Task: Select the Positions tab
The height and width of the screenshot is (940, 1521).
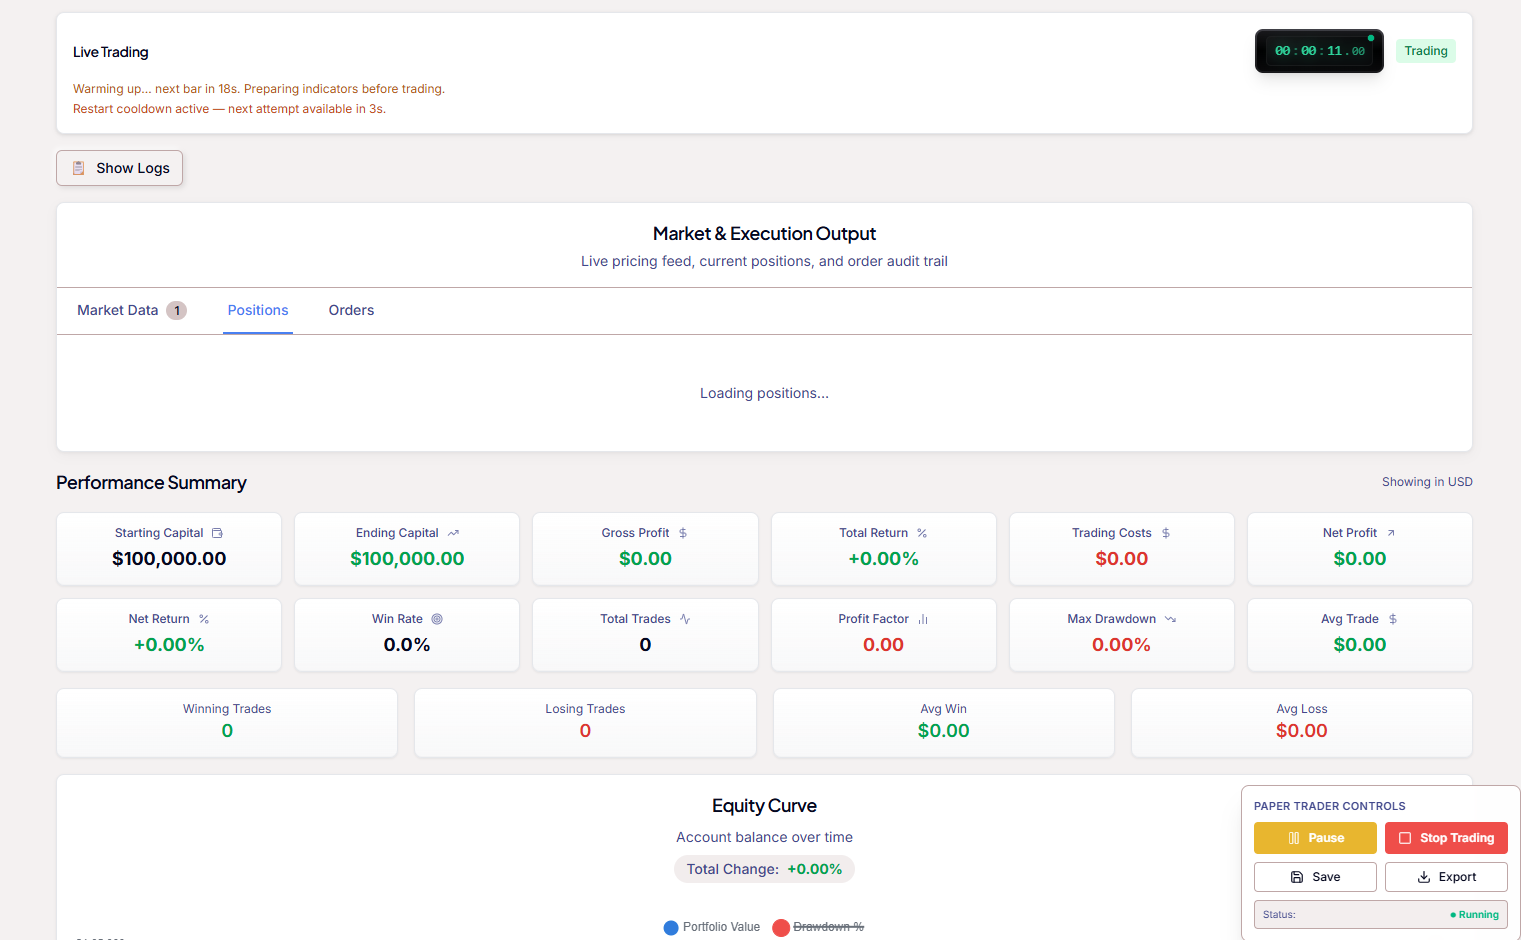Action: [258, 310]
